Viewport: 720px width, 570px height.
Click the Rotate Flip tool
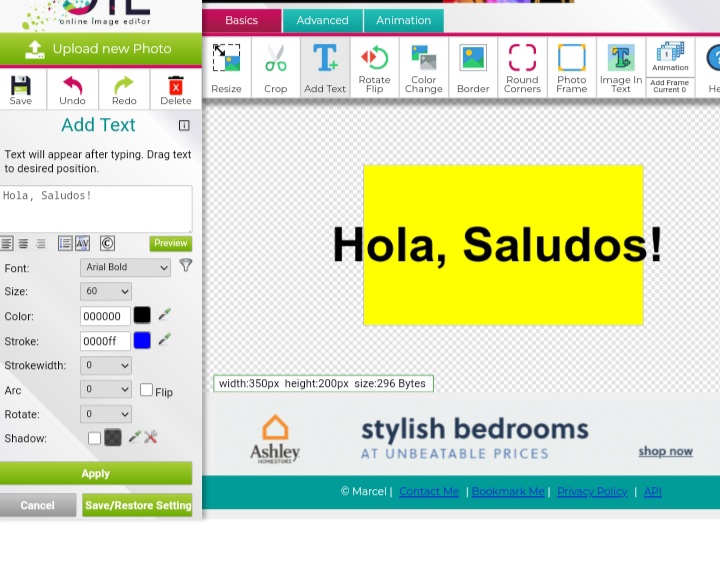pos(374,68)
